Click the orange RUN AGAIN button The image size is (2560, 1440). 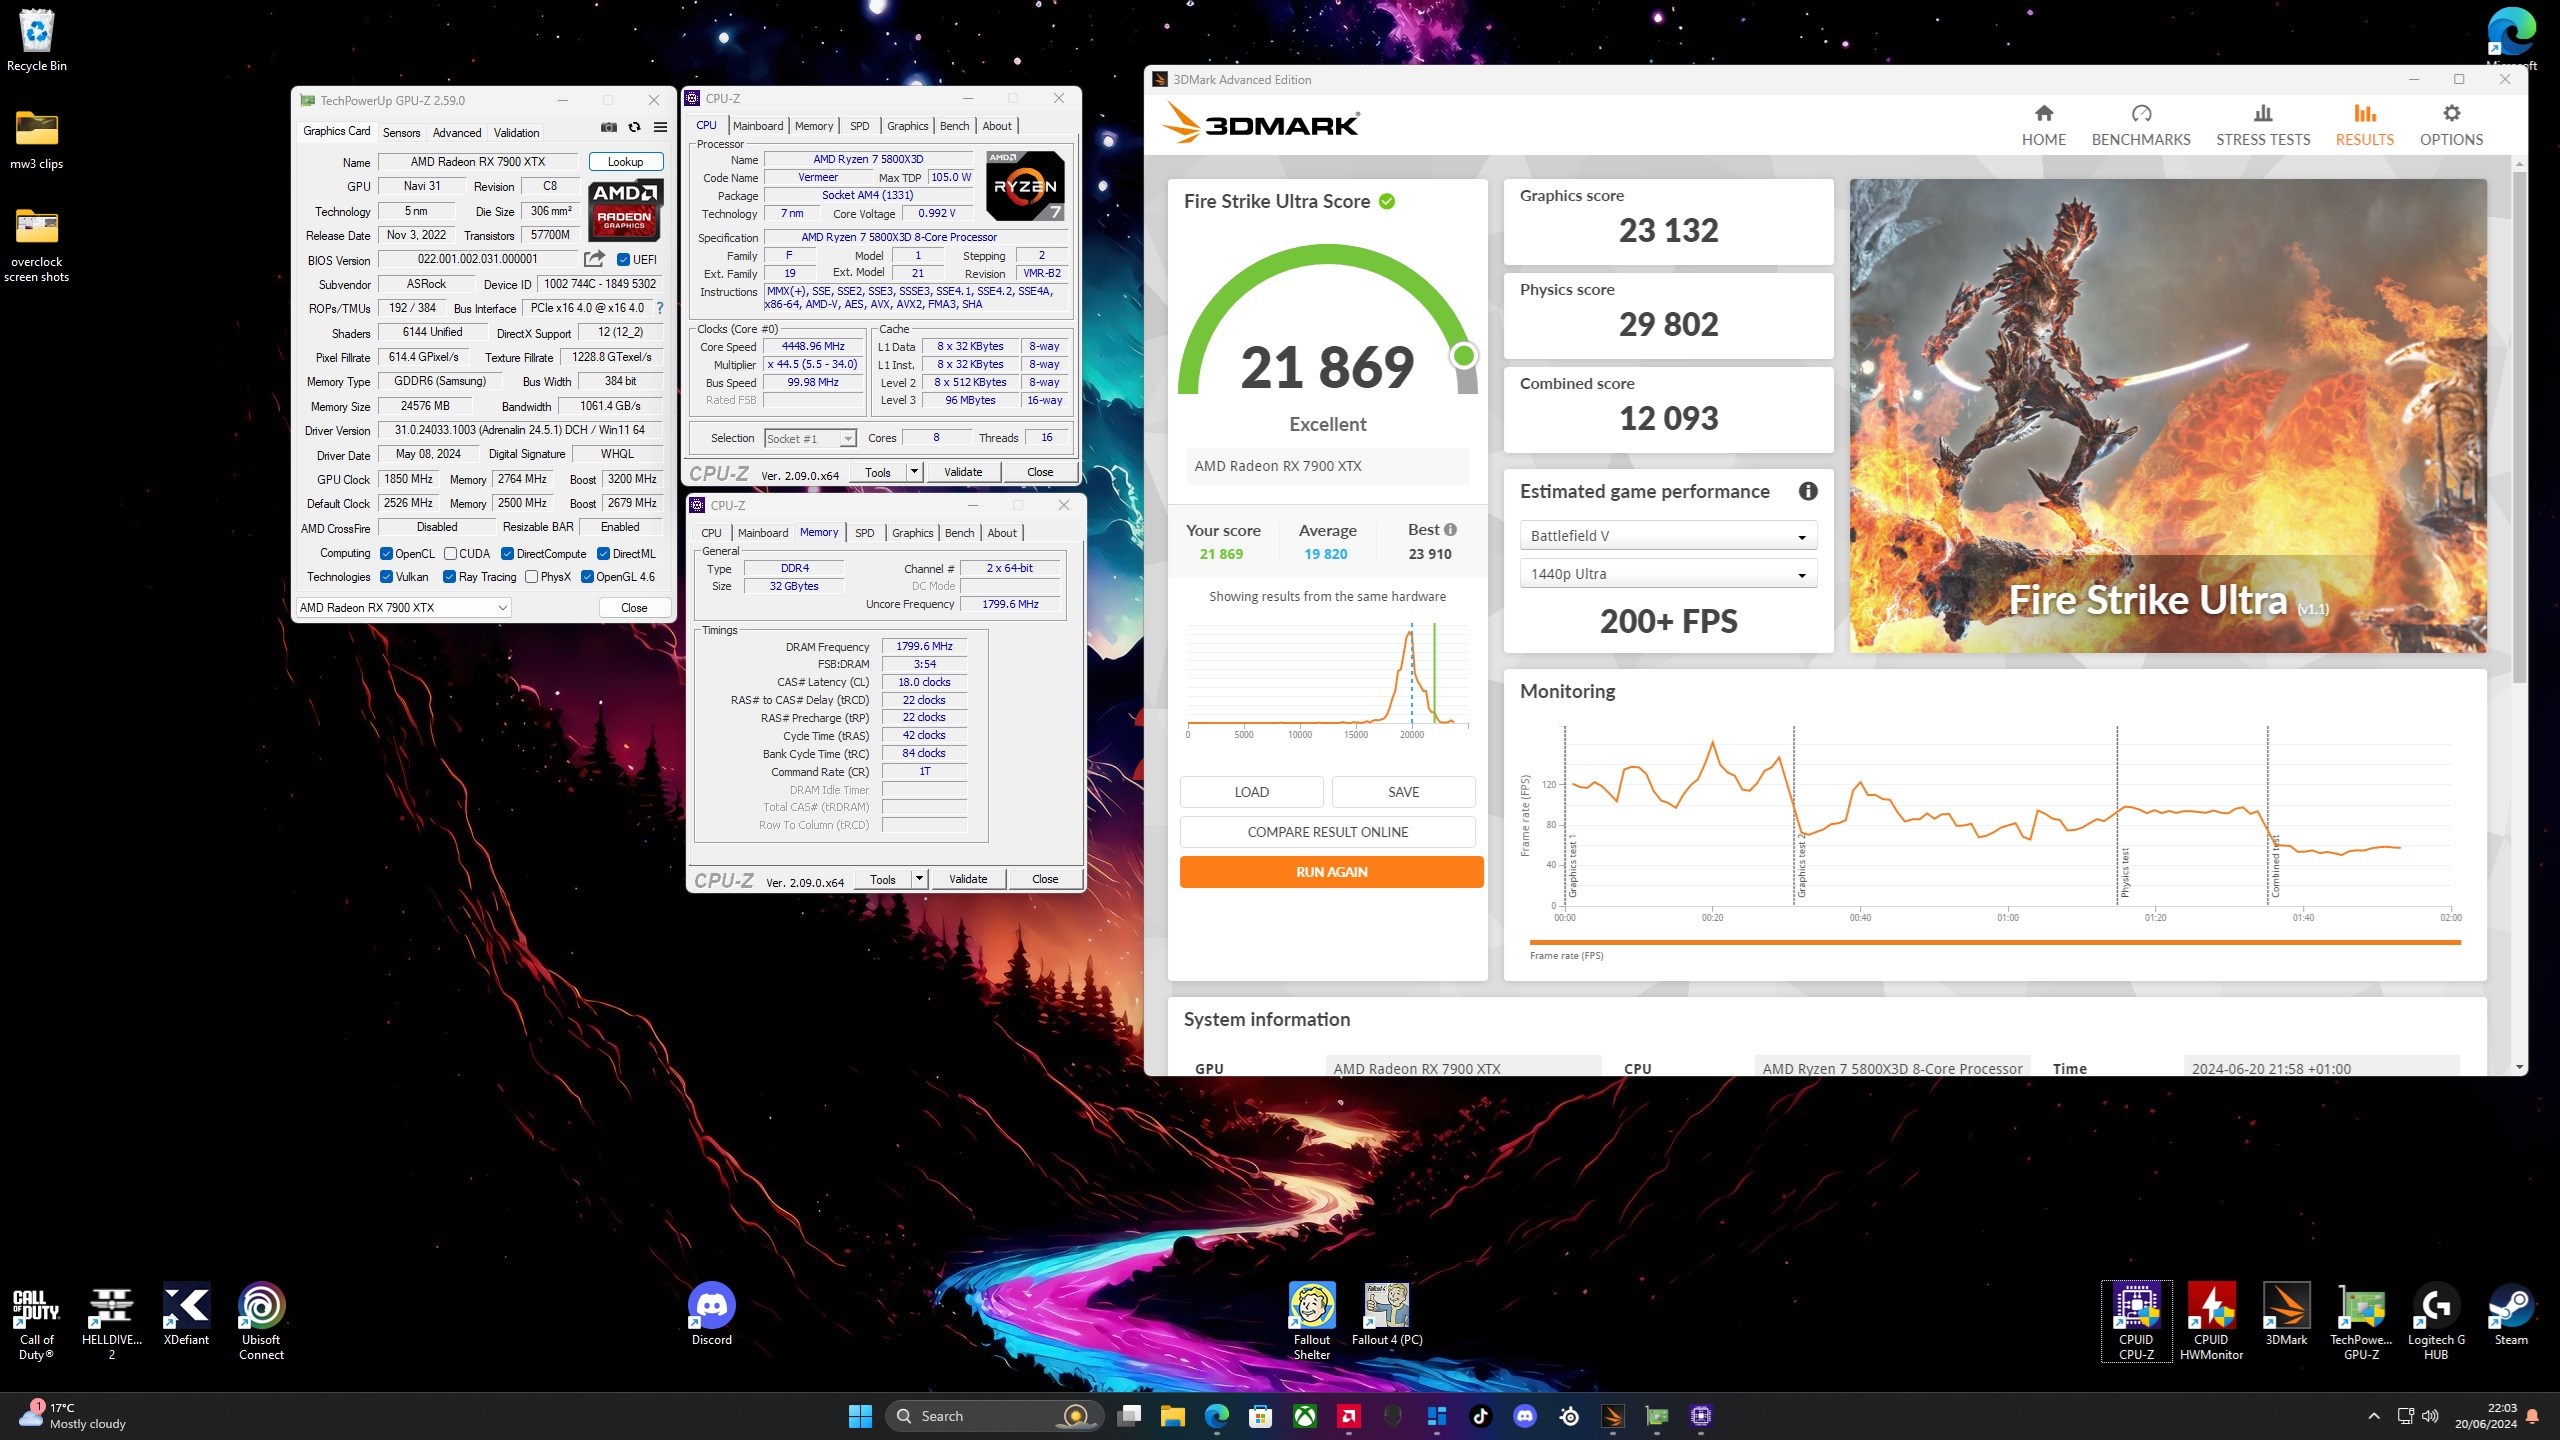coord(1331,872)
